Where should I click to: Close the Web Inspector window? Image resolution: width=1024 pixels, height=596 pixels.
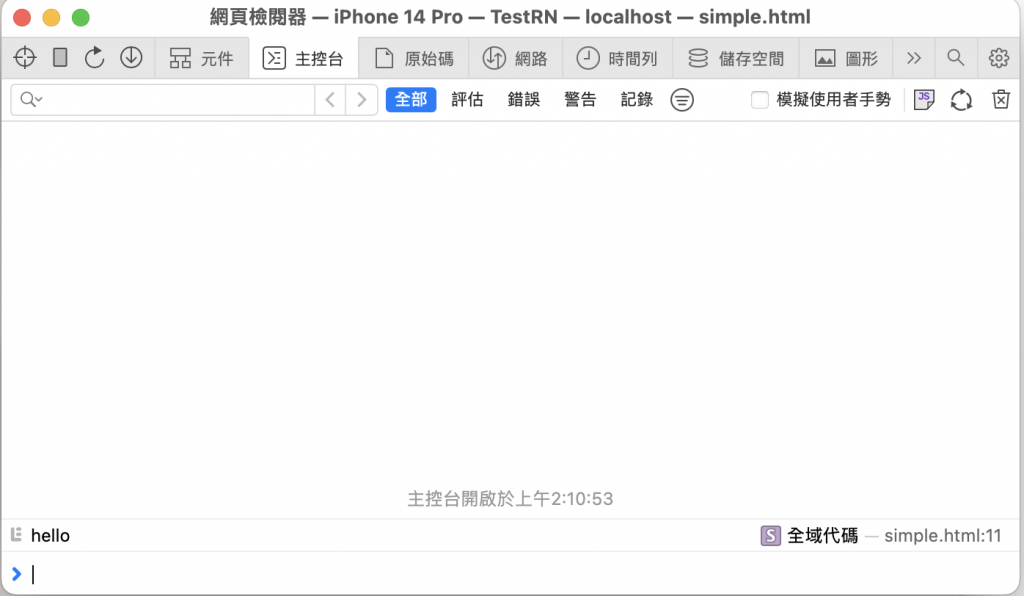22,17
